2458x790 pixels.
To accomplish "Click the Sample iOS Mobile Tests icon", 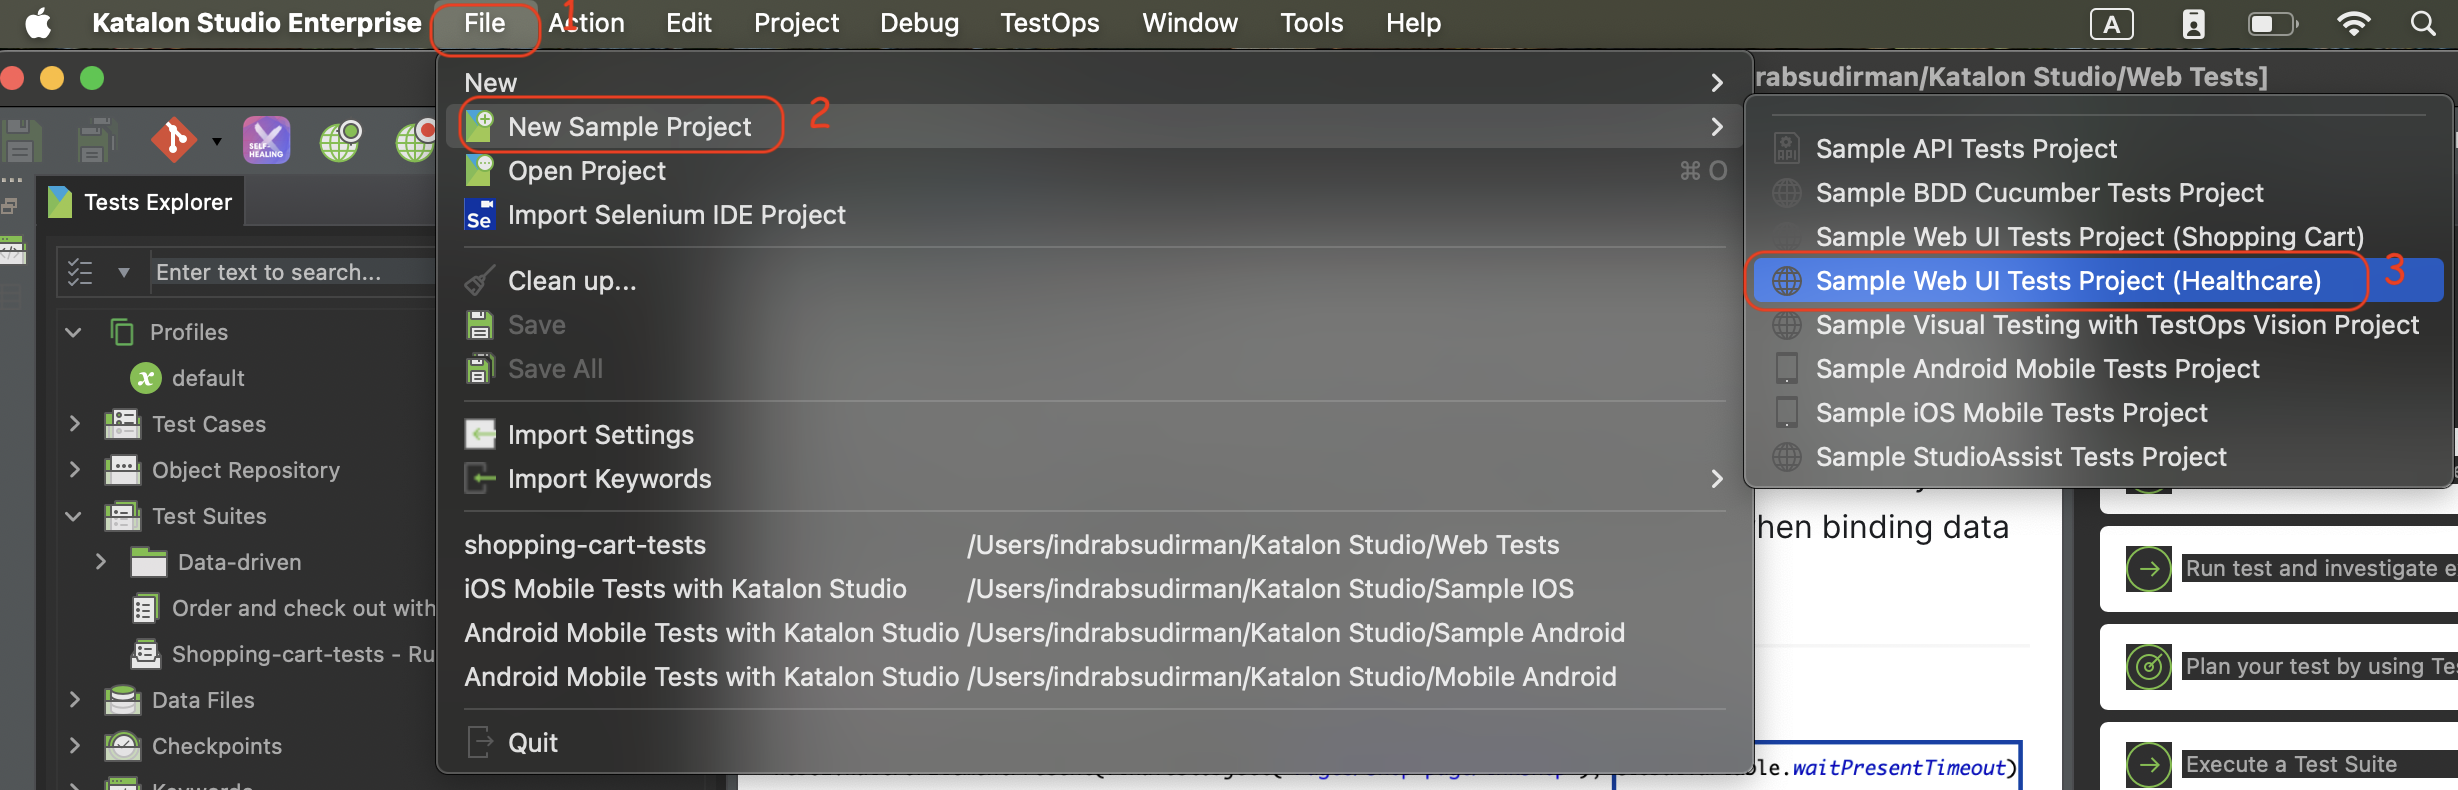I will point(1787,413).
